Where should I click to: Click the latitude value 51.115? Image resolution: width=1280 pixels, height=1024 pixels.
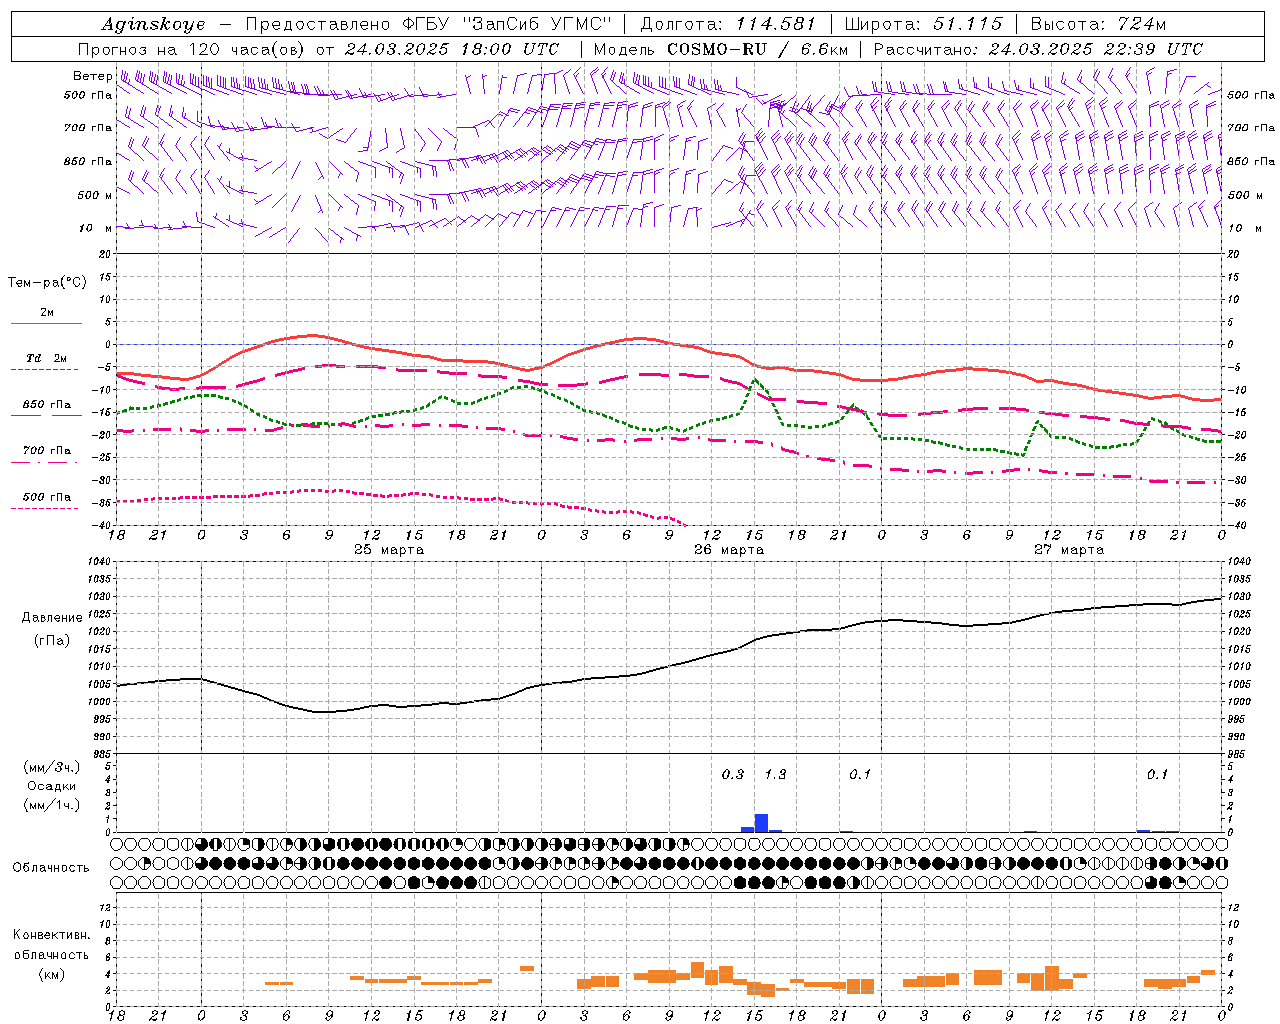click(967, 24)
